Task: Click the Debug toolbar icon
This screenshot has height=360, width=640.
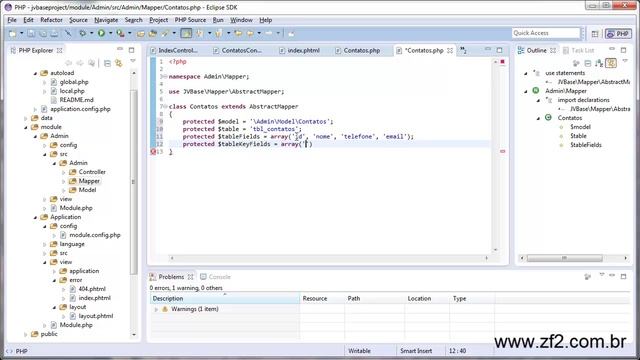Action: [82, 33]
